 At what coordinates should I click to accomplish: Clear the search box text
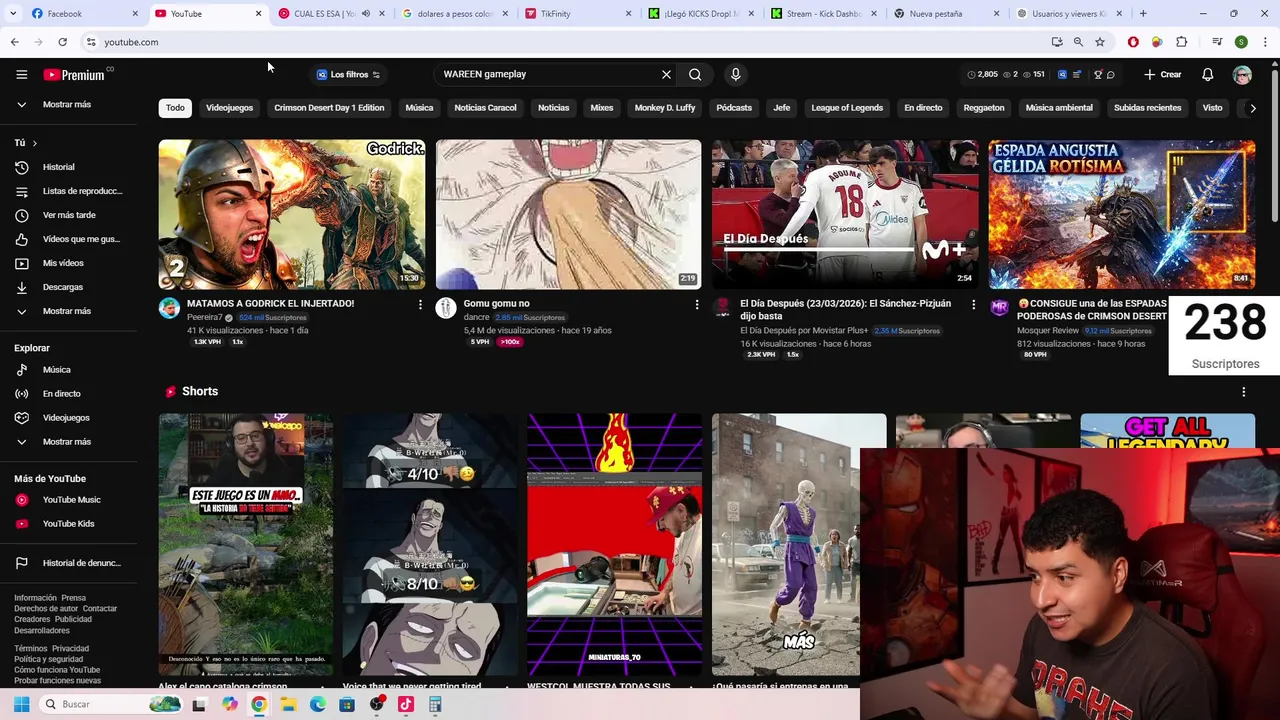pos(666,74)
